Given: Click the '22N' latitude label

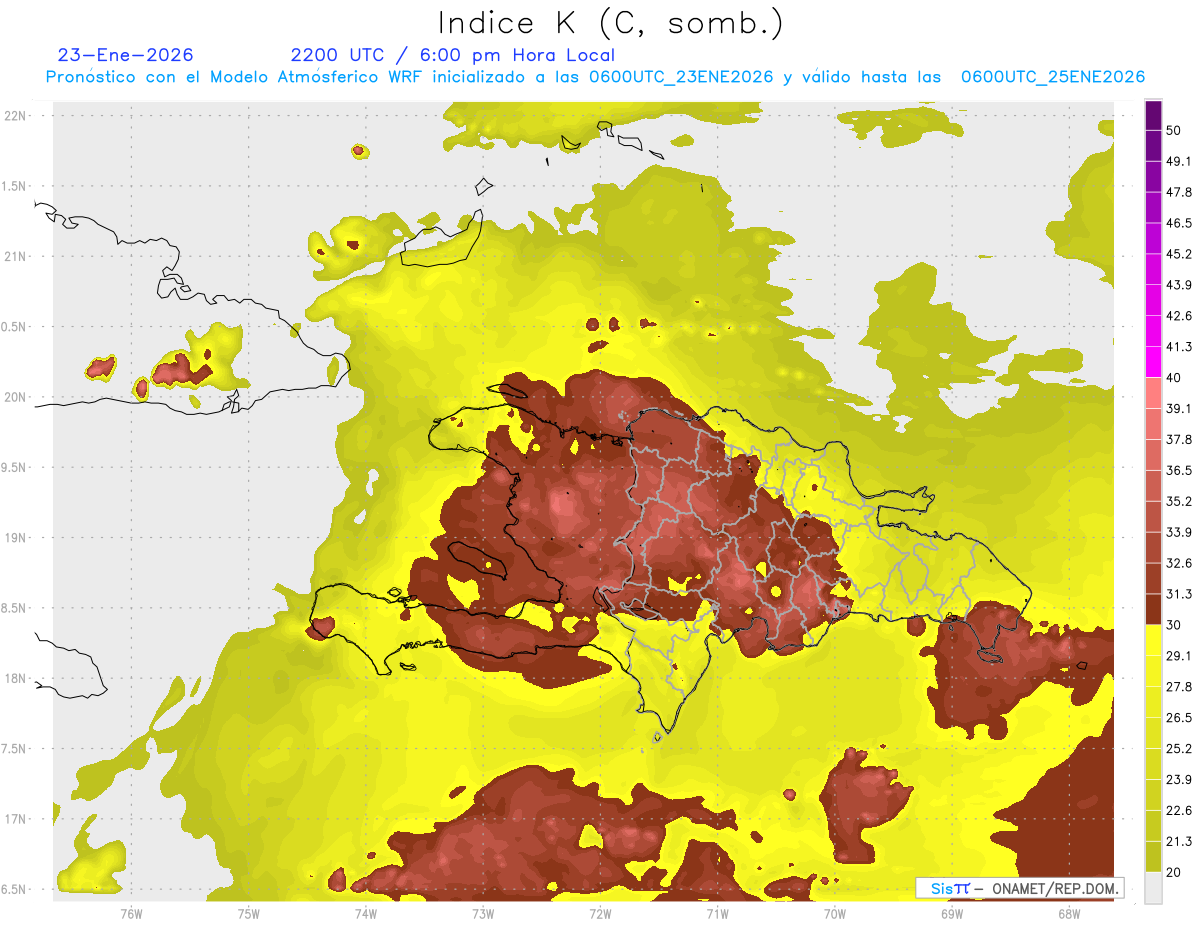Looking at the screenshot, I should (16, 115).
